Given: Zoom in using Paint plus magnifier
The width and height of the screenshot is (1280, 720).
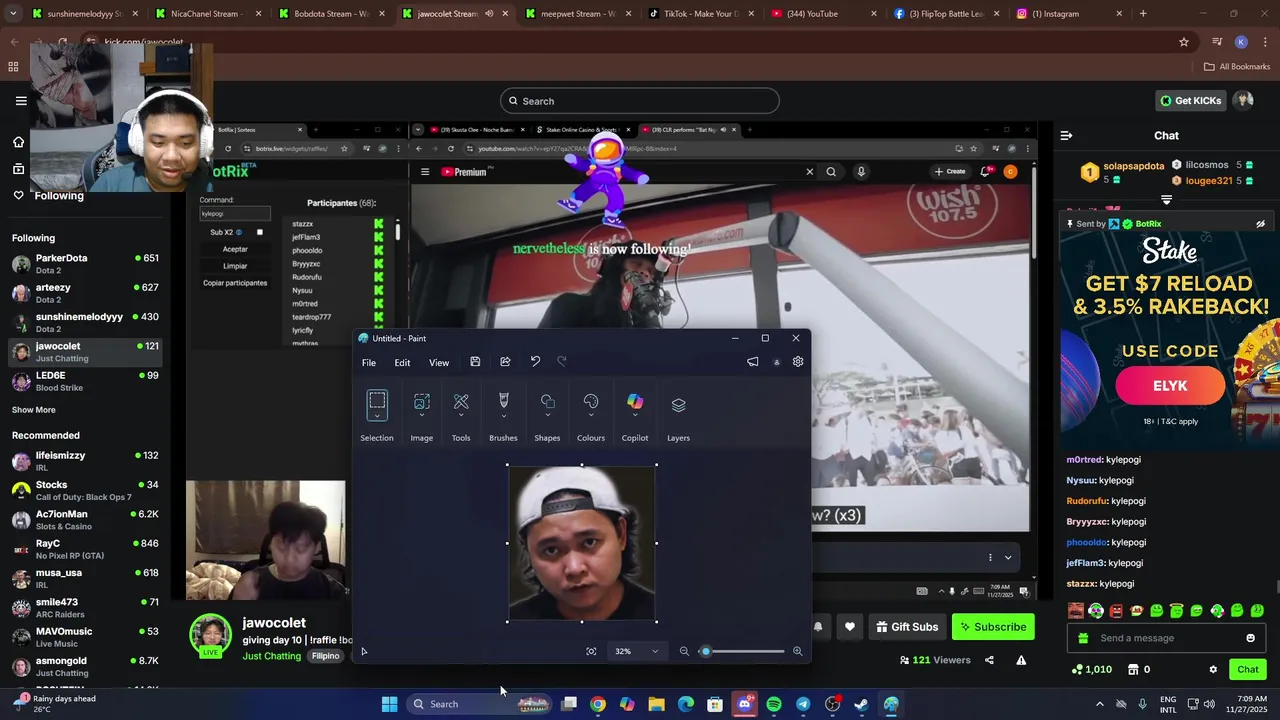Looking at the screenshot, I should tap(797, 651).
